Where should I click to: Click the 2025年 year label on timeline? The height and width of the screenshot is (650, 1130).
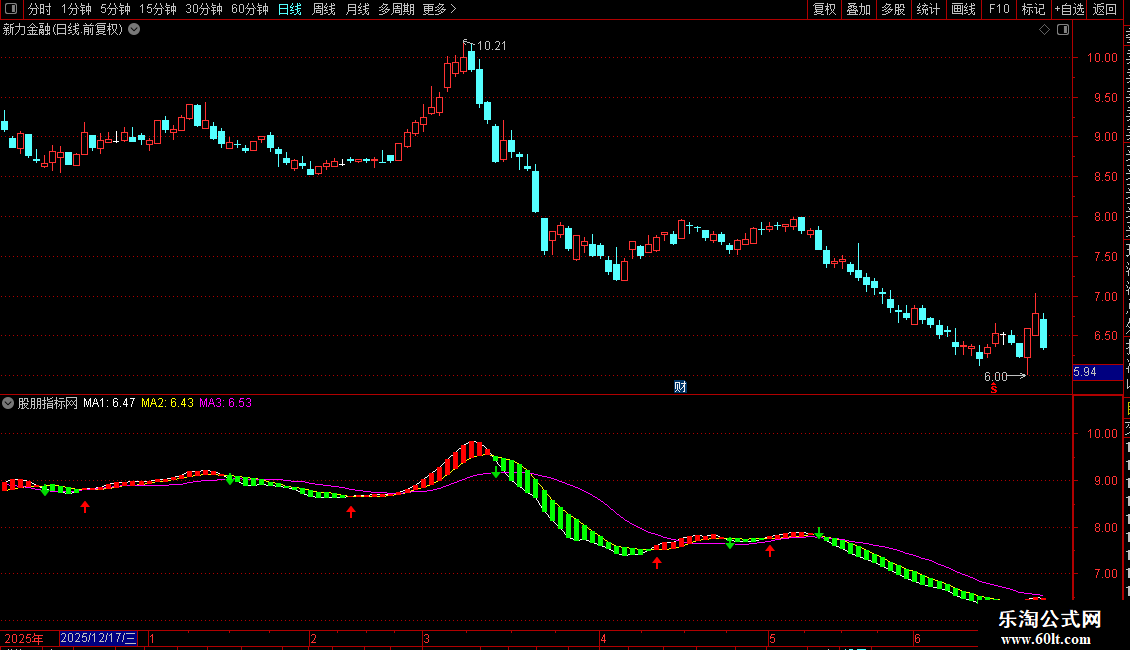click(x=24, y=638)
